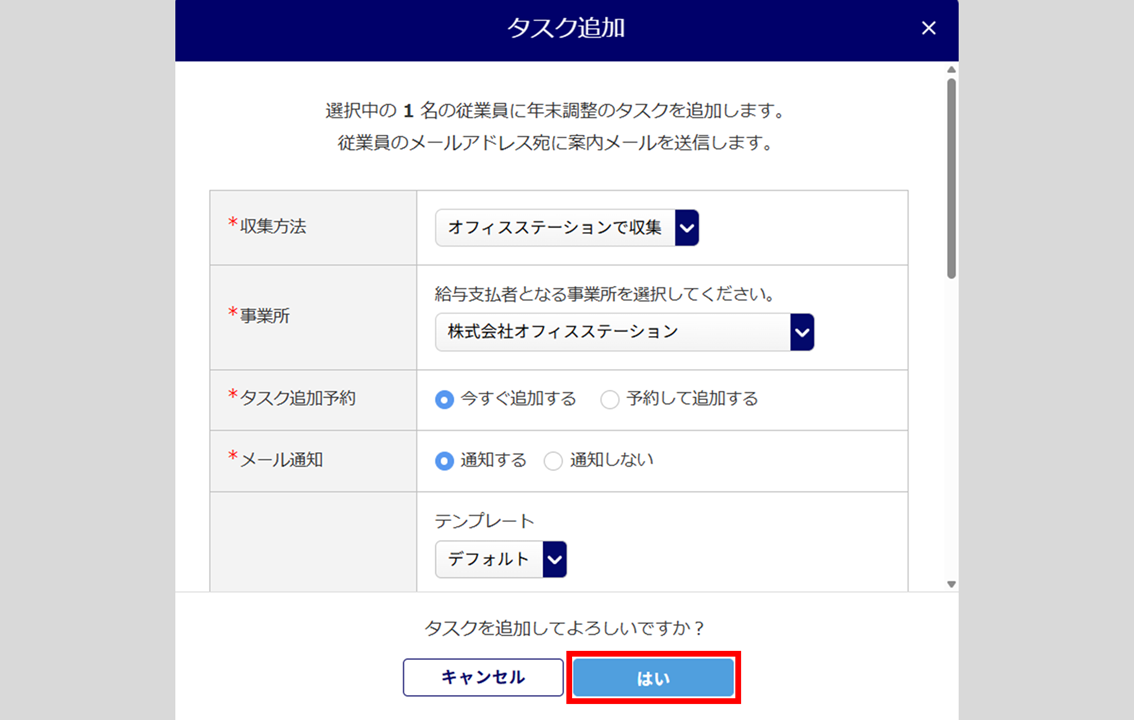This screenshot has height=720, width=1134.
Task: Click the empty scrollbar track below thumb
Action: click(x=951, y=430)
